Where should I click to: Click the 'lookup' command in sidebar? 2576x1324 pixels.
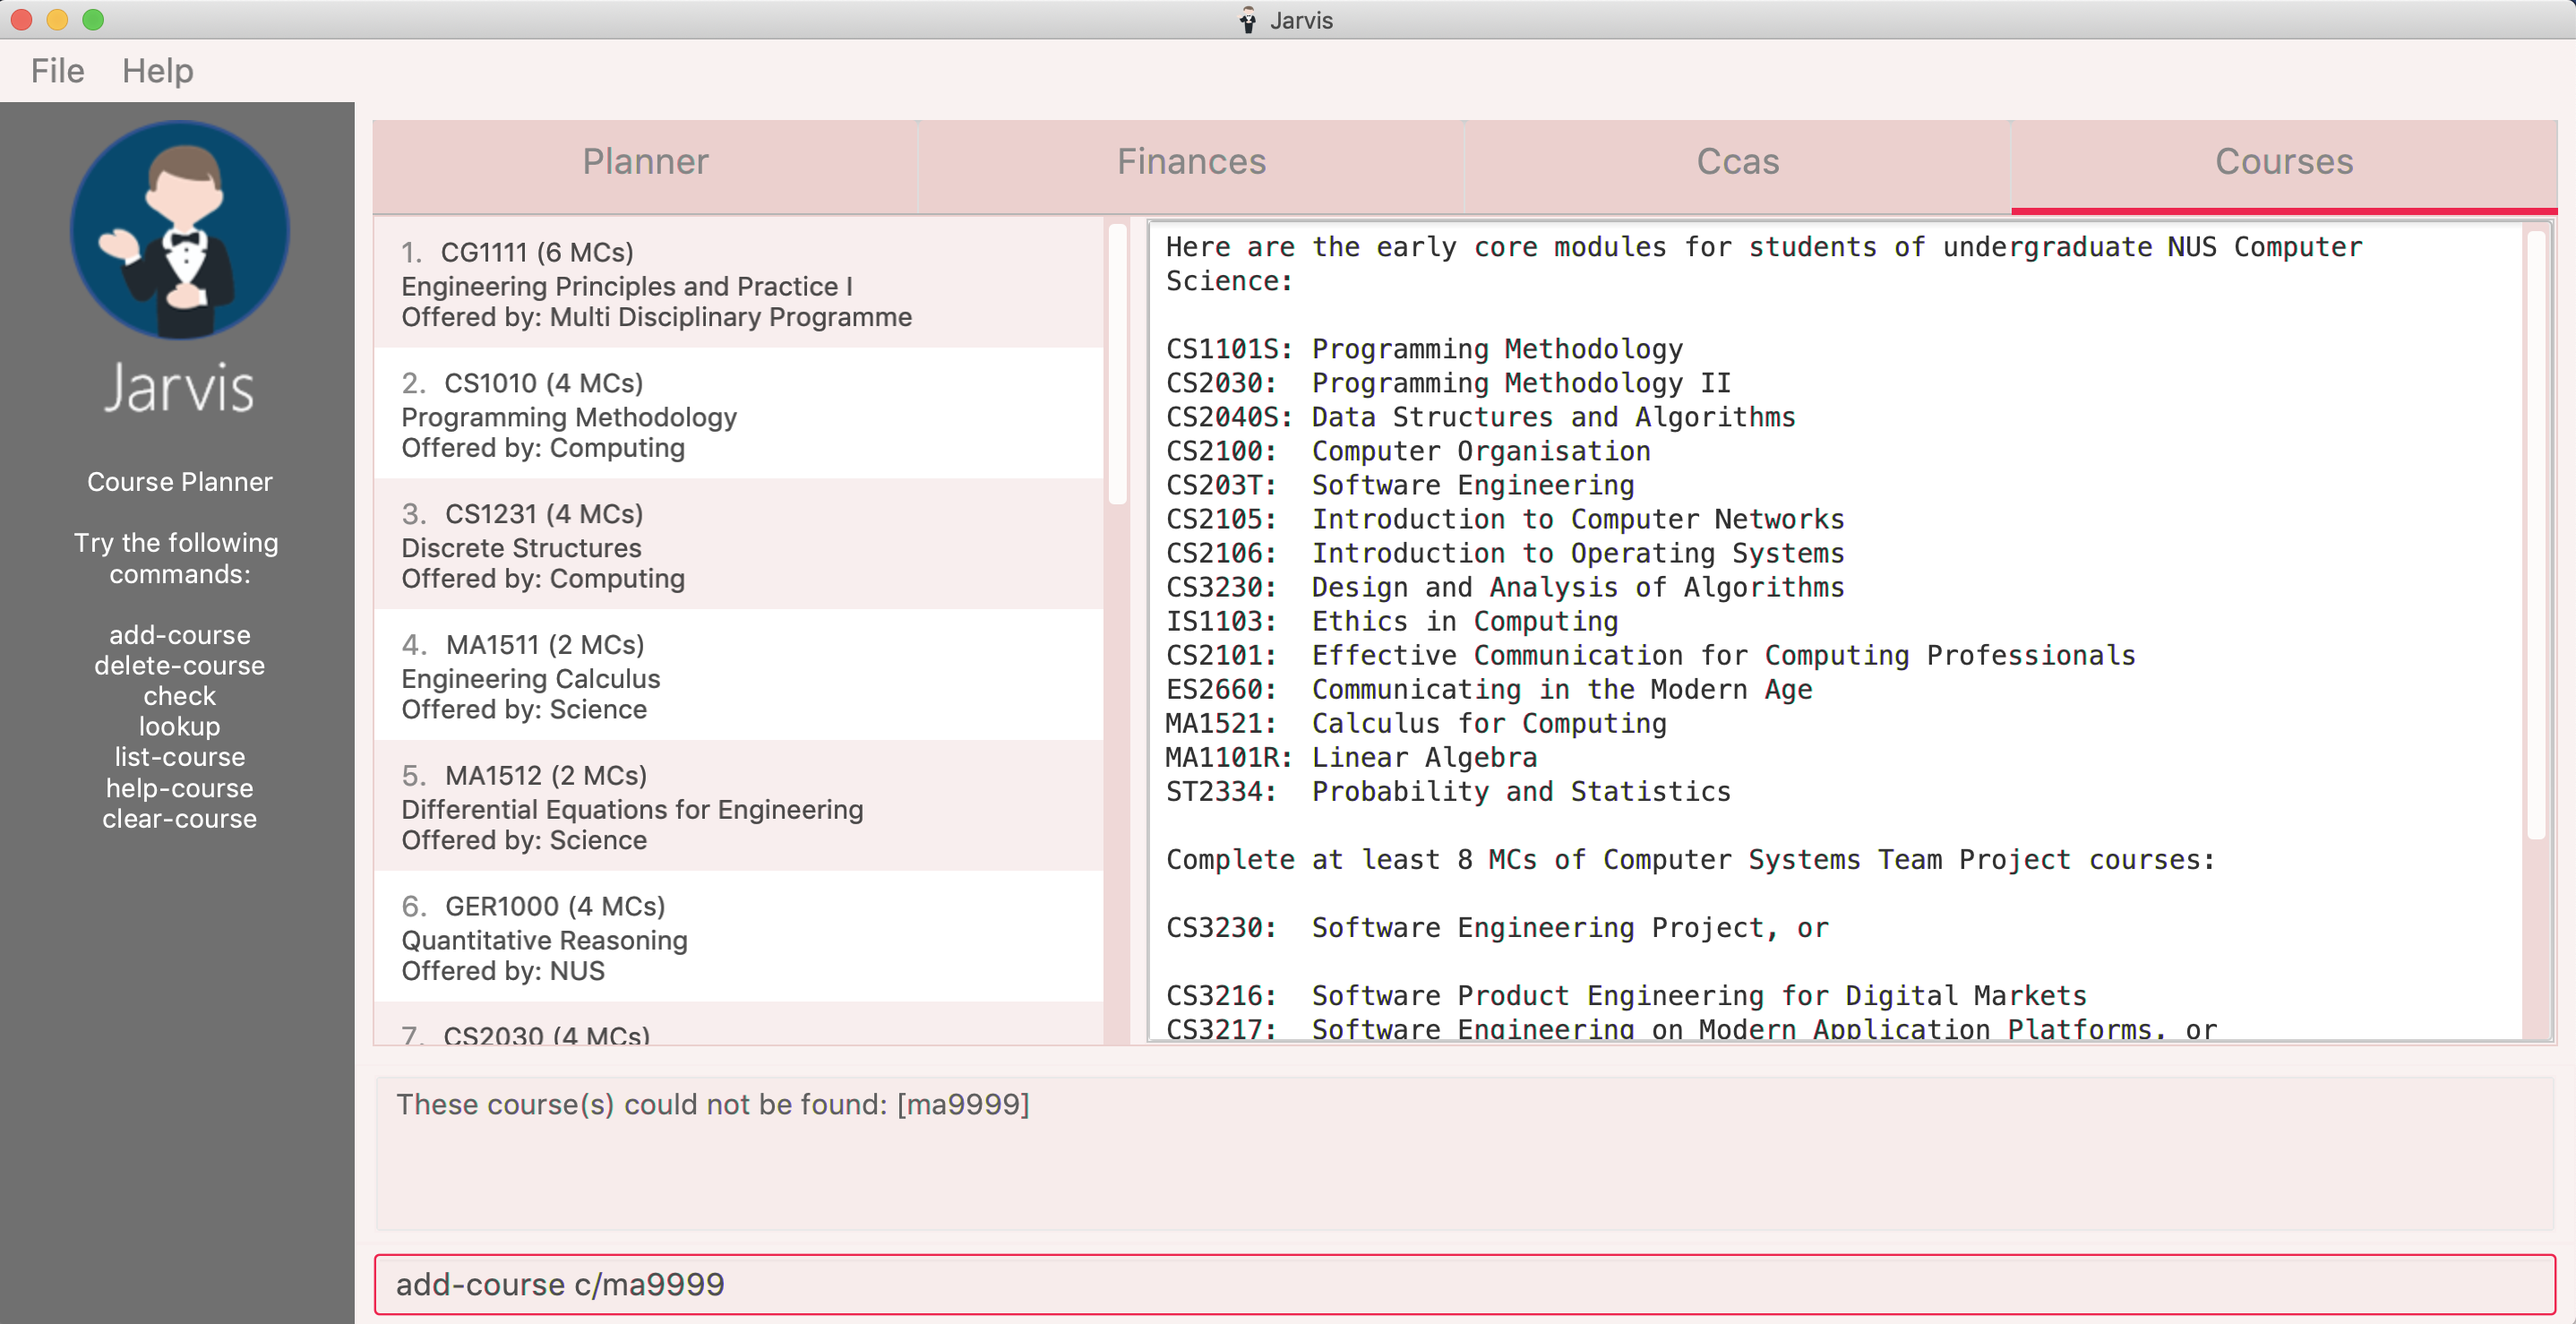180,727
